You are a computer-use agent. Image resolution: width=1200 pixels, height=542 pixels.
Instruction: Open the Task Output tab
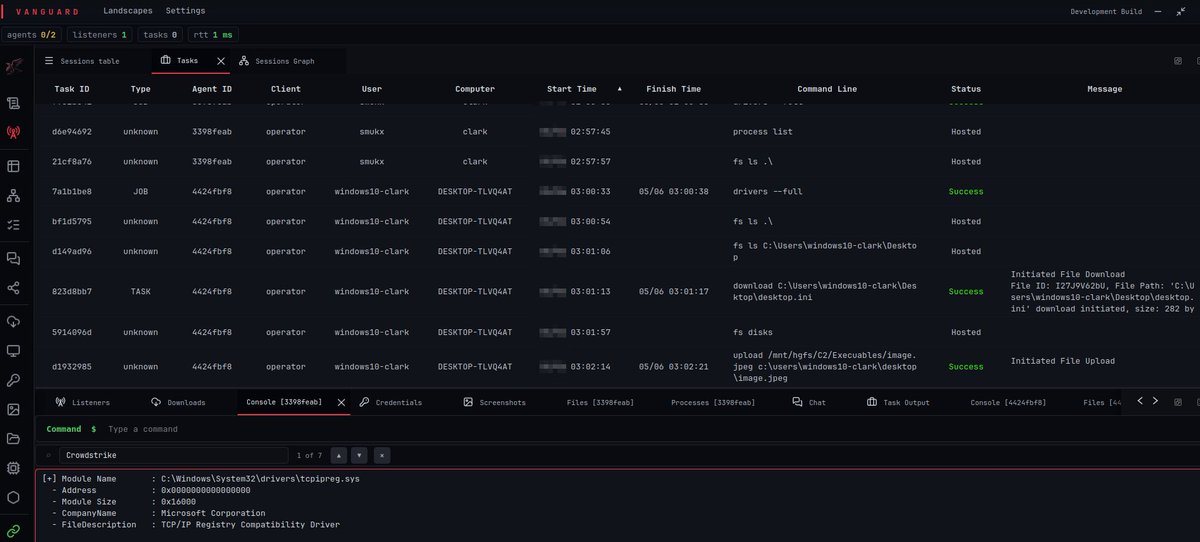click(x=898, y=402)
